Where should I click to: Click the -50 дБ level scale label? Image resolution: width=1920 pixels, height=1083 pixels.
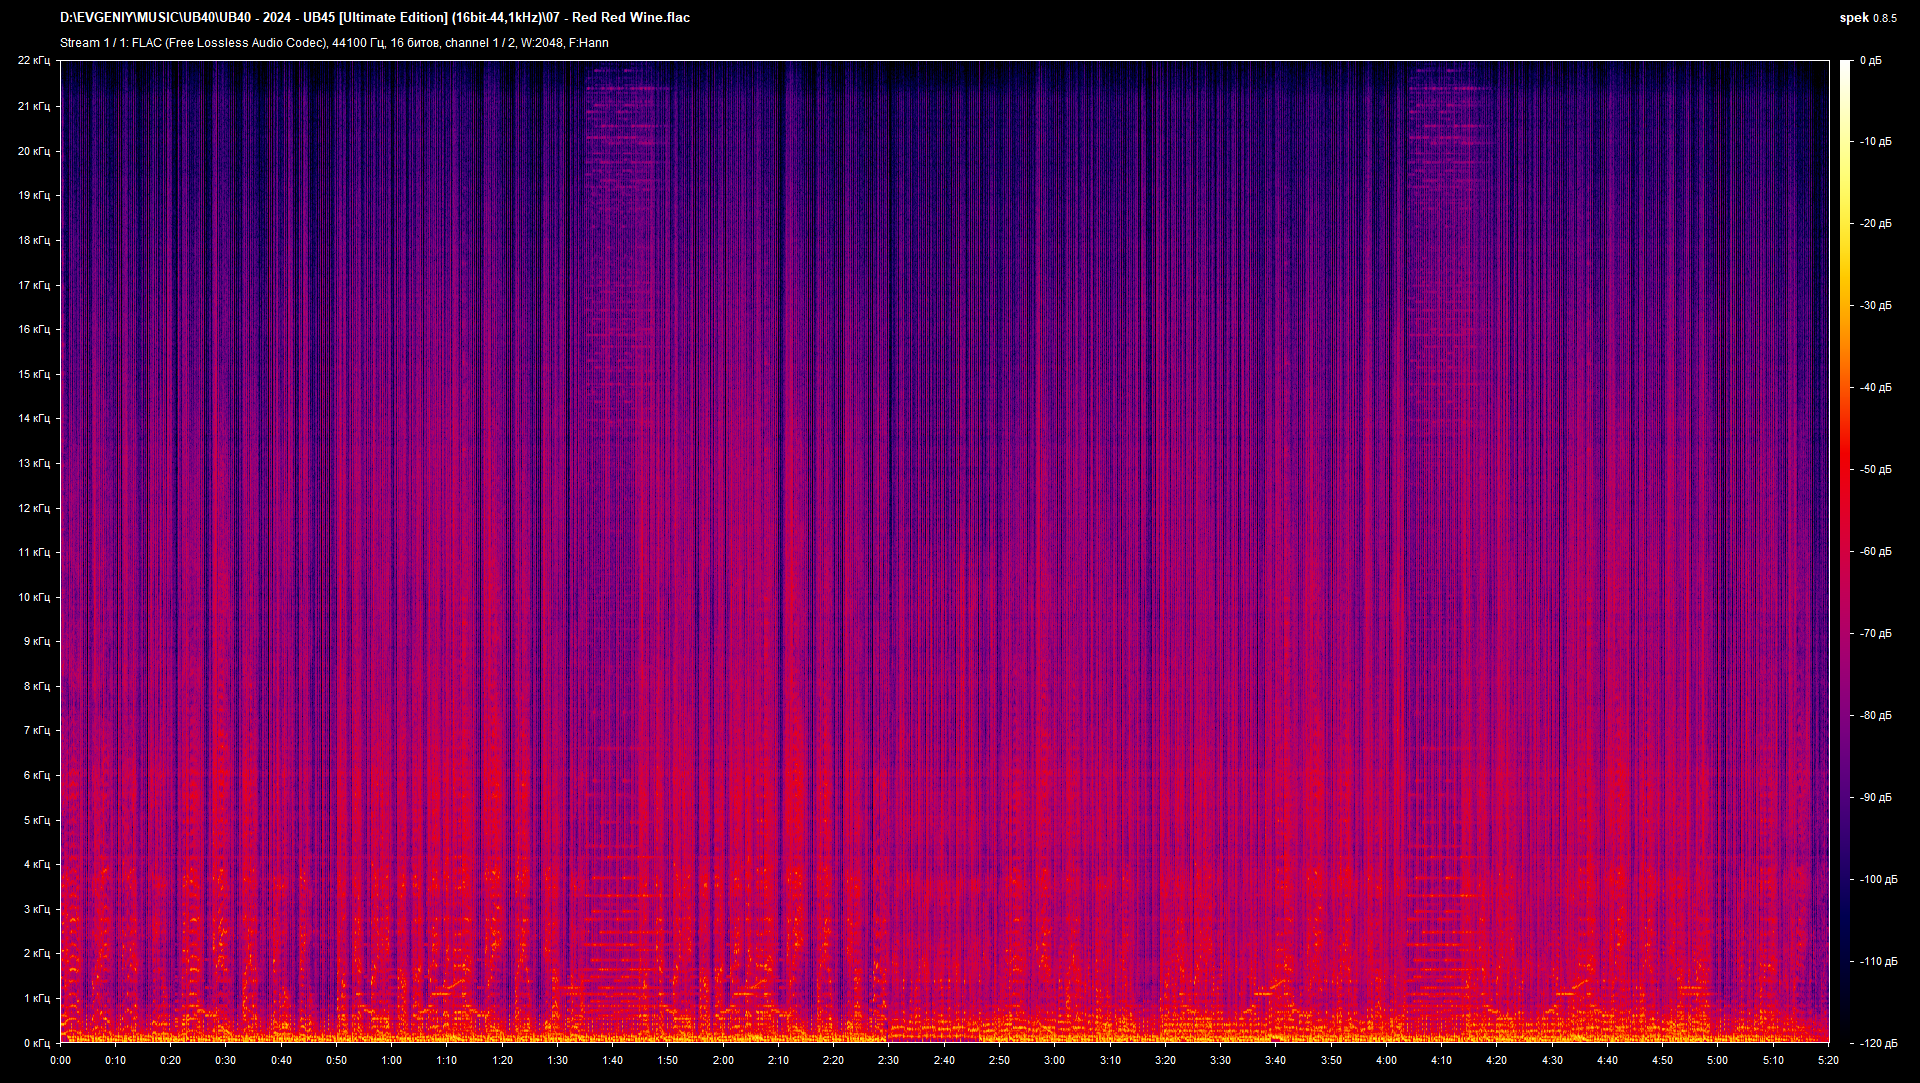click(1876, 470)
